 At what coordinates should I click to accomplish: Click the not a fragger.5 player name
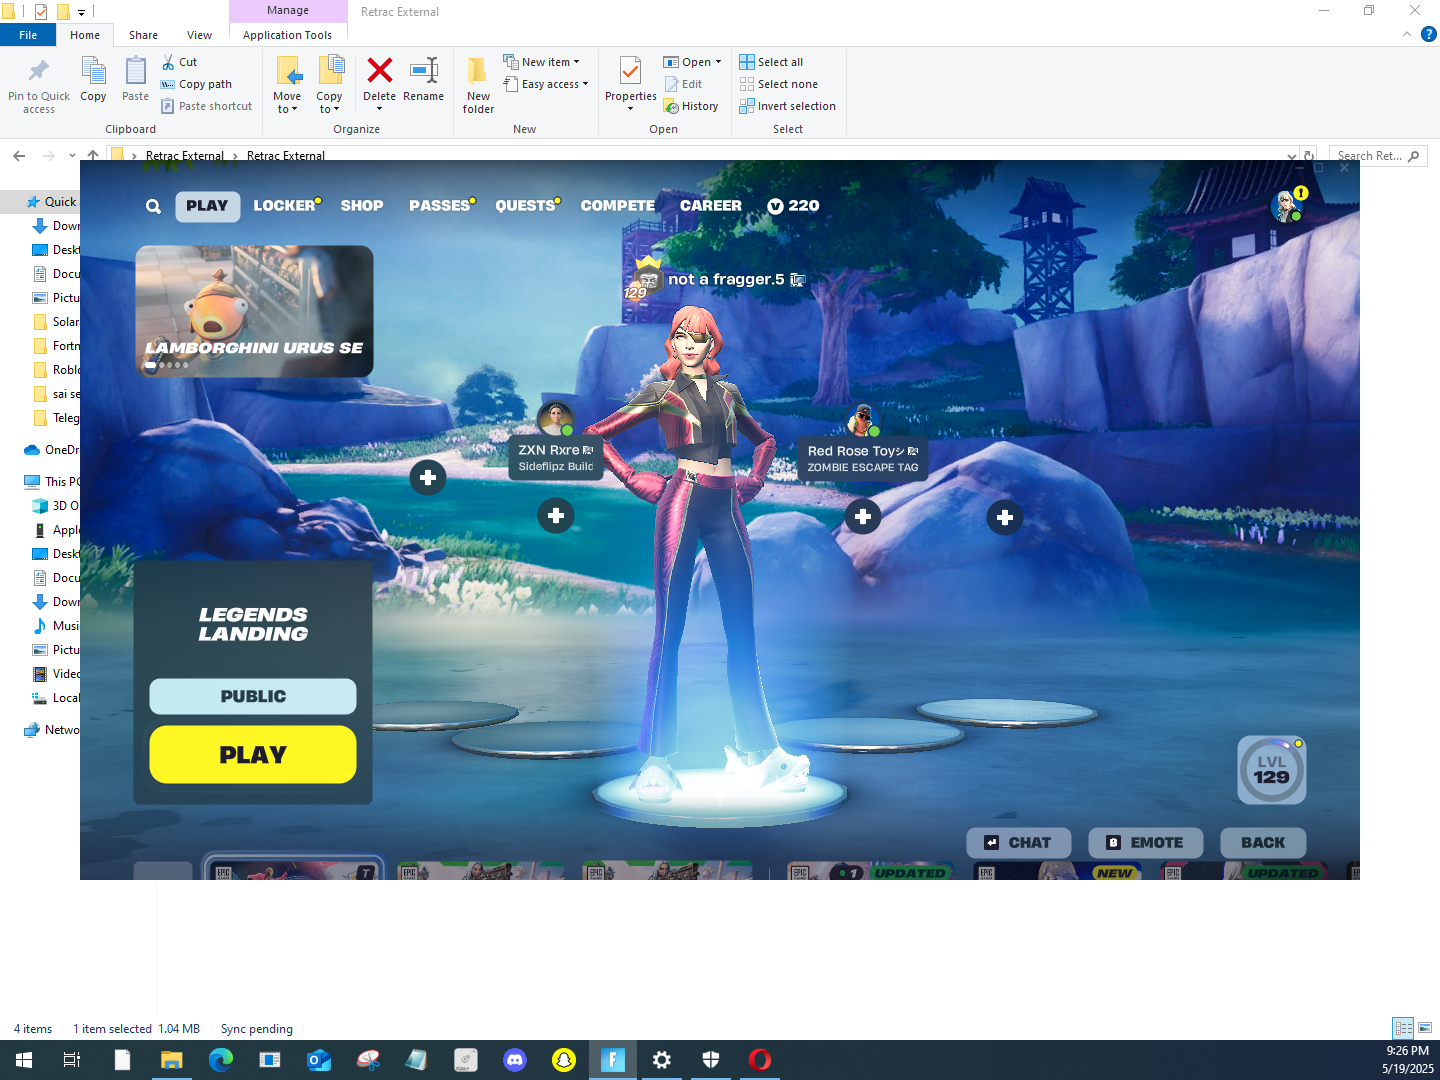coord(726,280)
